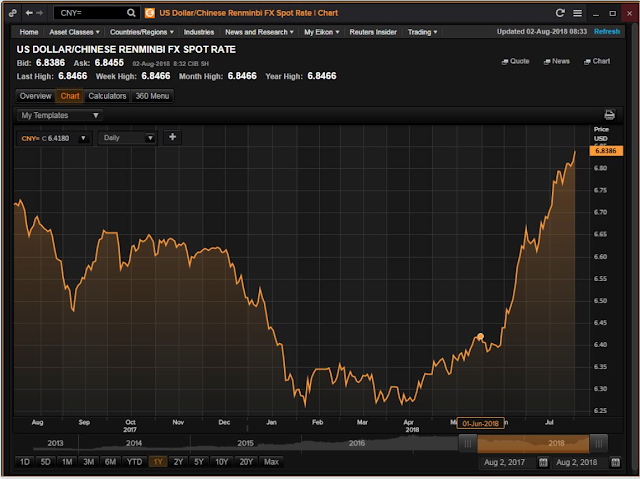Select the 10Y time range
Image resolution: width=640 pixels, height=479 pixels.
(222, 462)
